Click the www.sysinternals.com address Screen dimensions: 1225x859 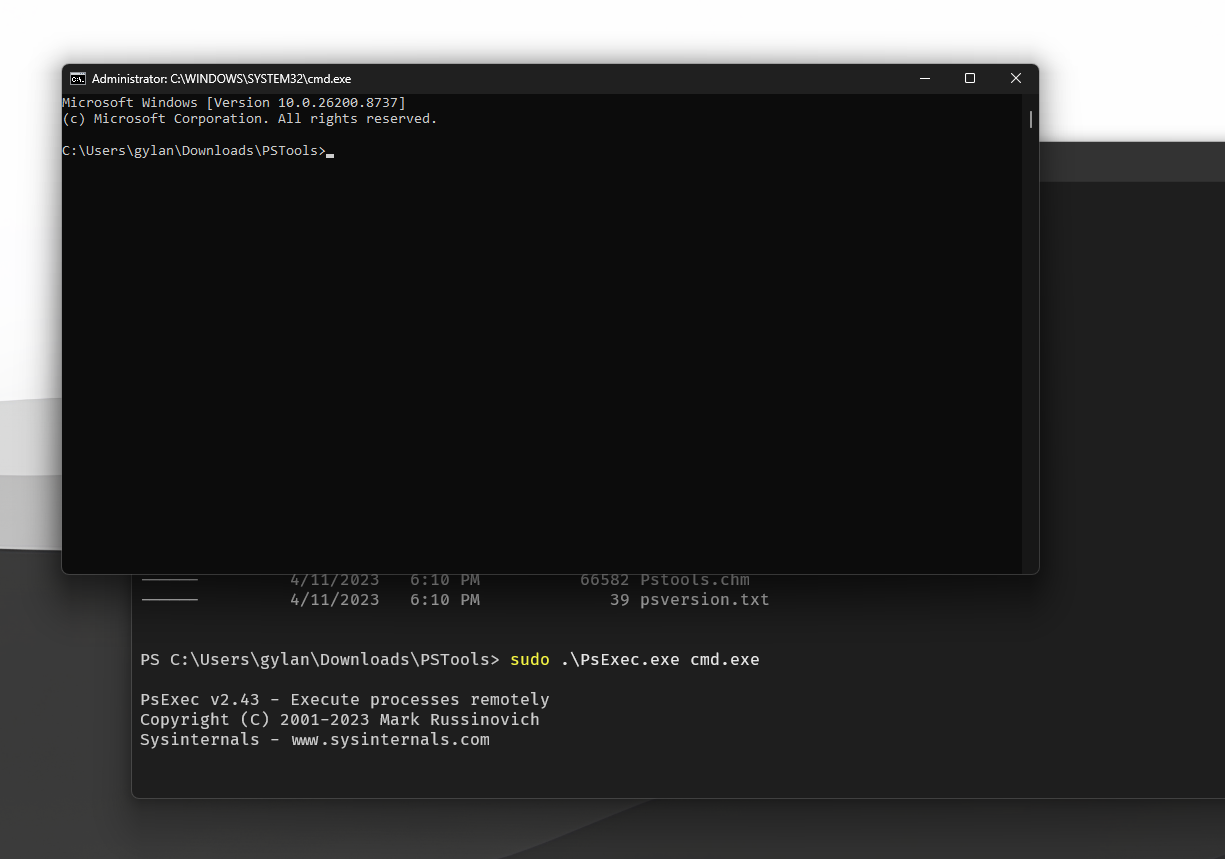[x=390, y=740]
